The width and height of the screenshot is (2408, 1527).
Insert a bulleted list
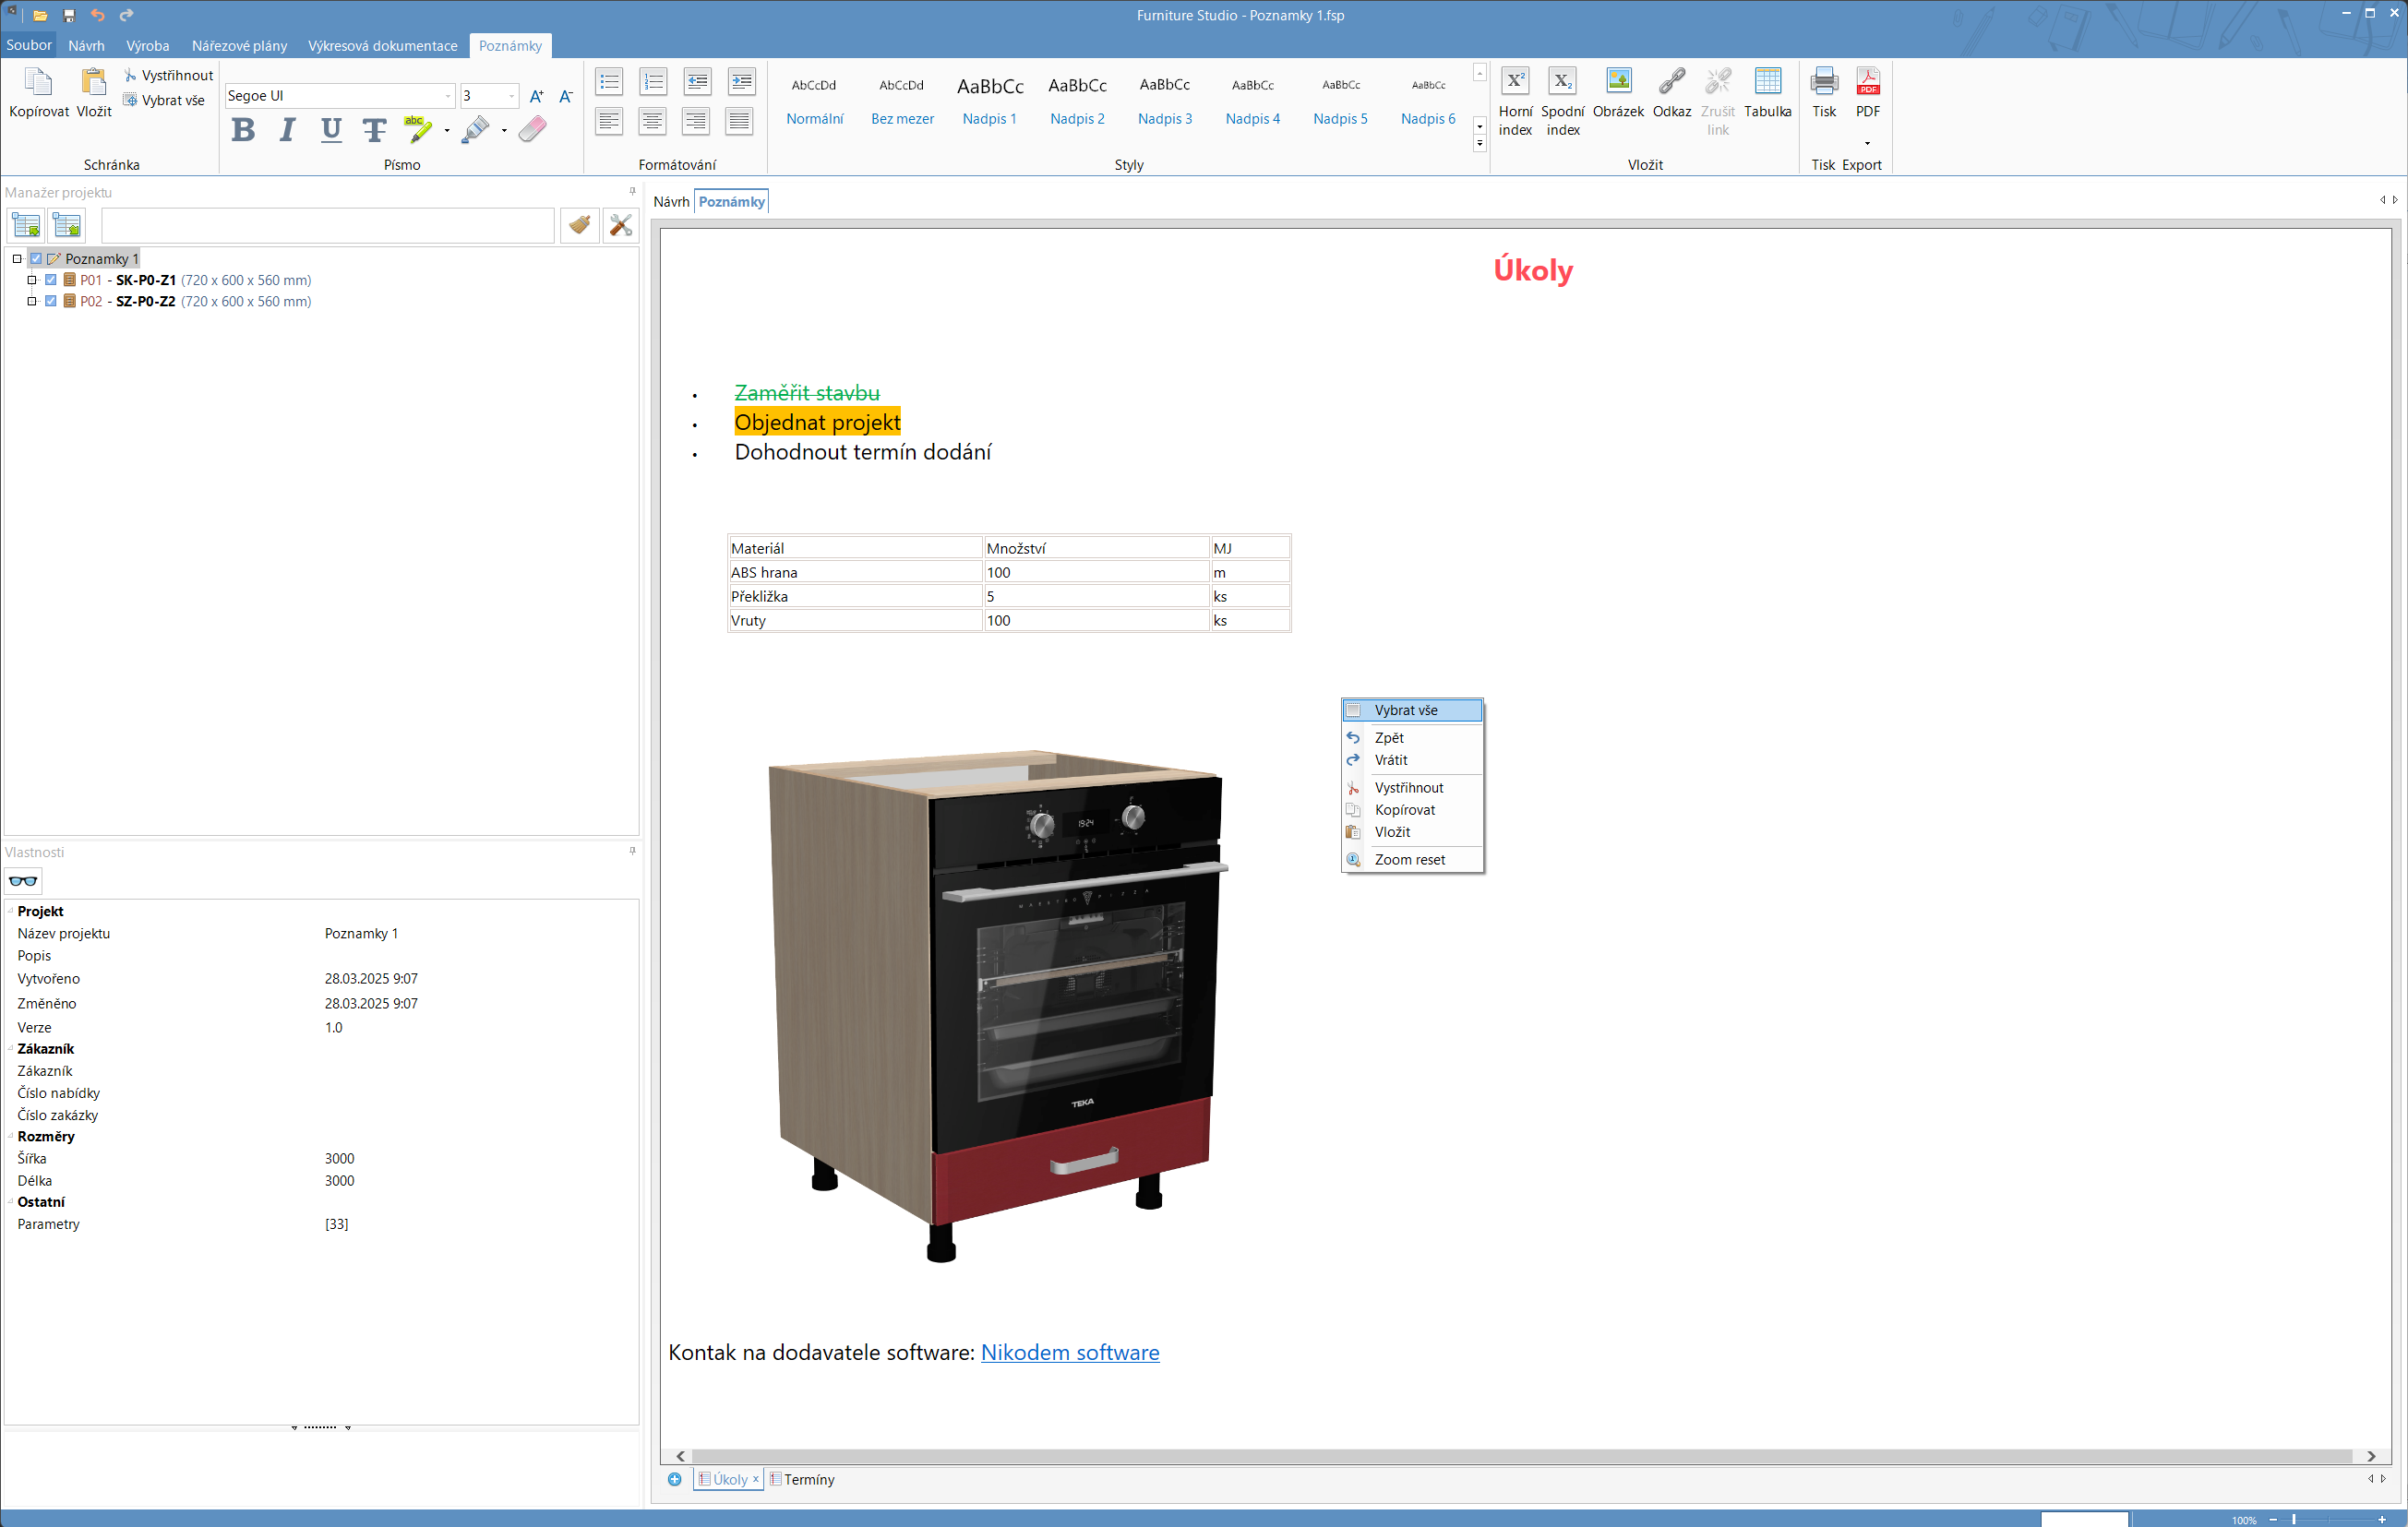tap(609, 81)
